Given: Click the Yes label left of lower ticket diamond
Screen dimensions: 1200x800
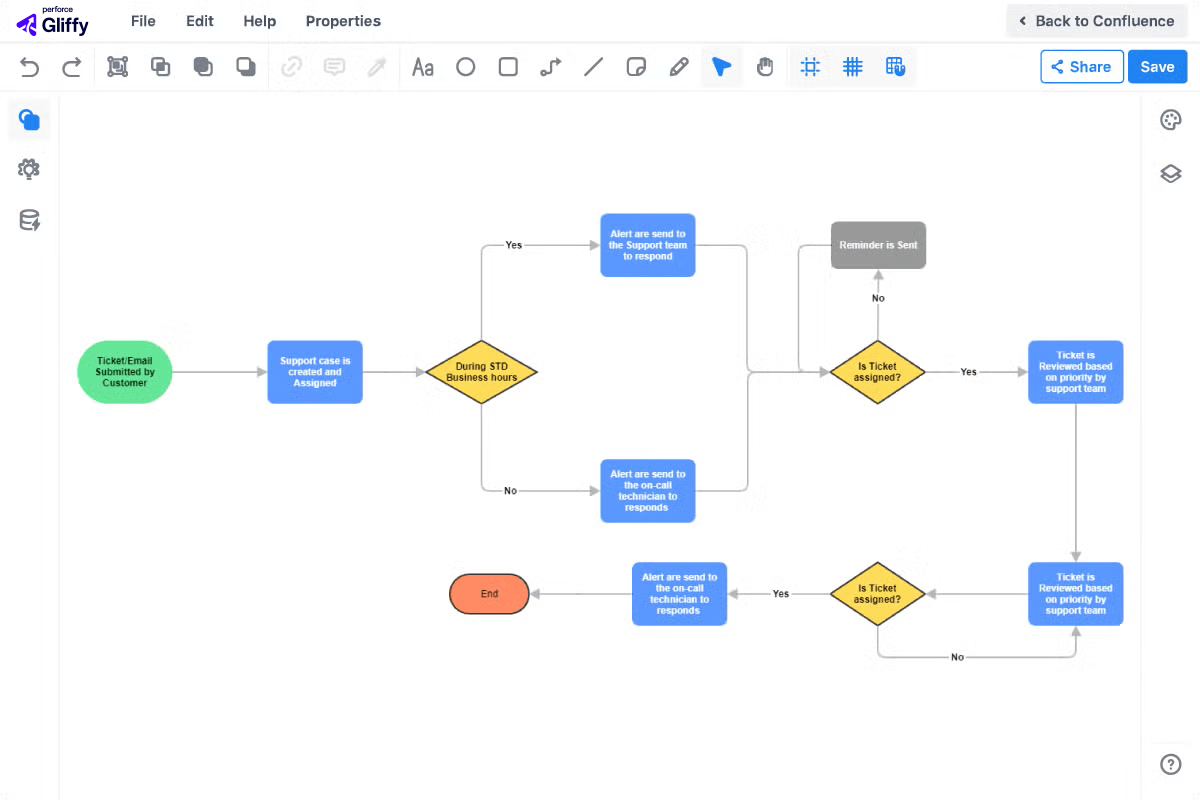Looking at the screenshot, I should point(781,594).
